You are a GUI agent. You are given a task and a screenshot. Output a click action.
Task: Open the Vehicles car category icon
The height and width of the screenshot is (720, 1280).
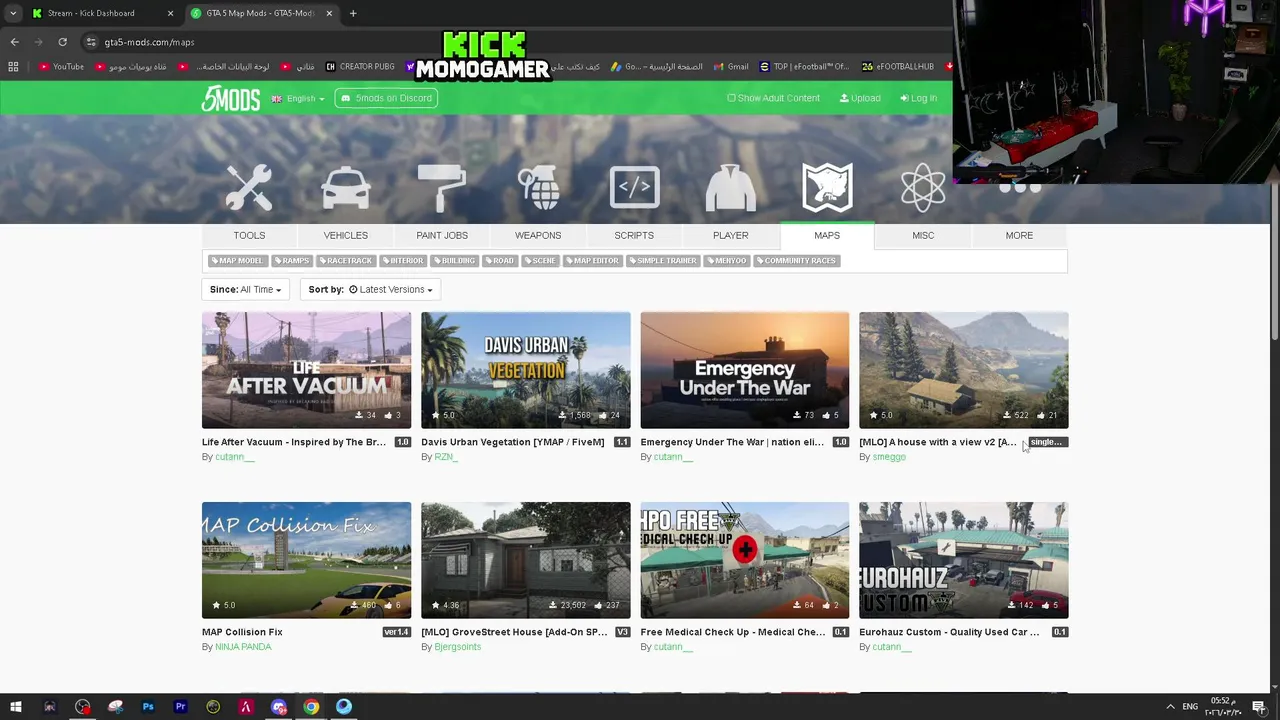[345, 188]
